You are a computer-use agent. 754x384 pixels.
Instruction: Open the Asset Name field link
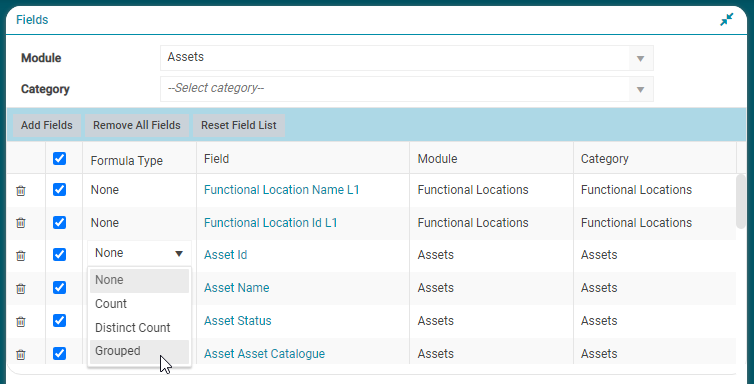[x=237, y=288]
